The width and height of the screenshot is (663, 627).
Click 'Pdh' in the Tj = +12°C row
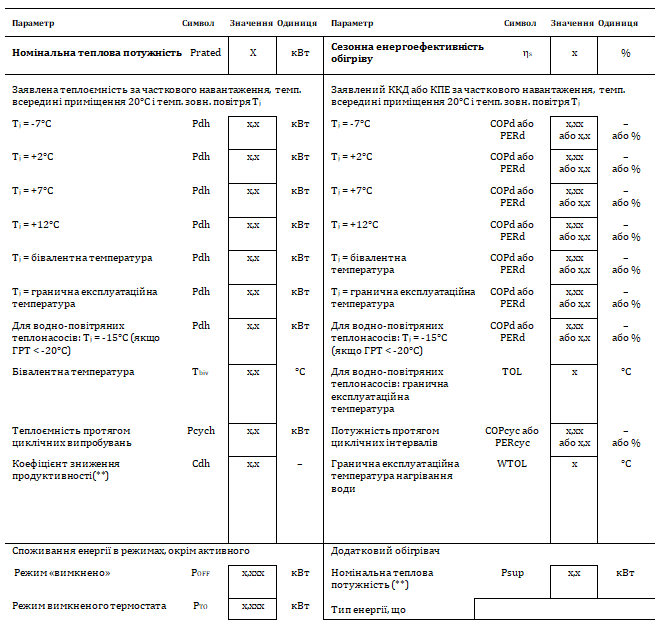(x=201, y=225)
